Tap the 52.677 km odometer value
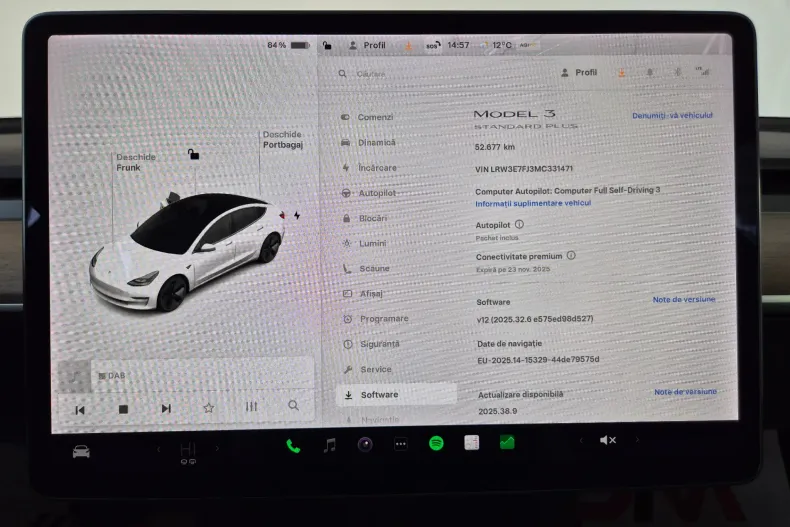The height and width of the screenshot is (527, 790). tap(495, 147)
